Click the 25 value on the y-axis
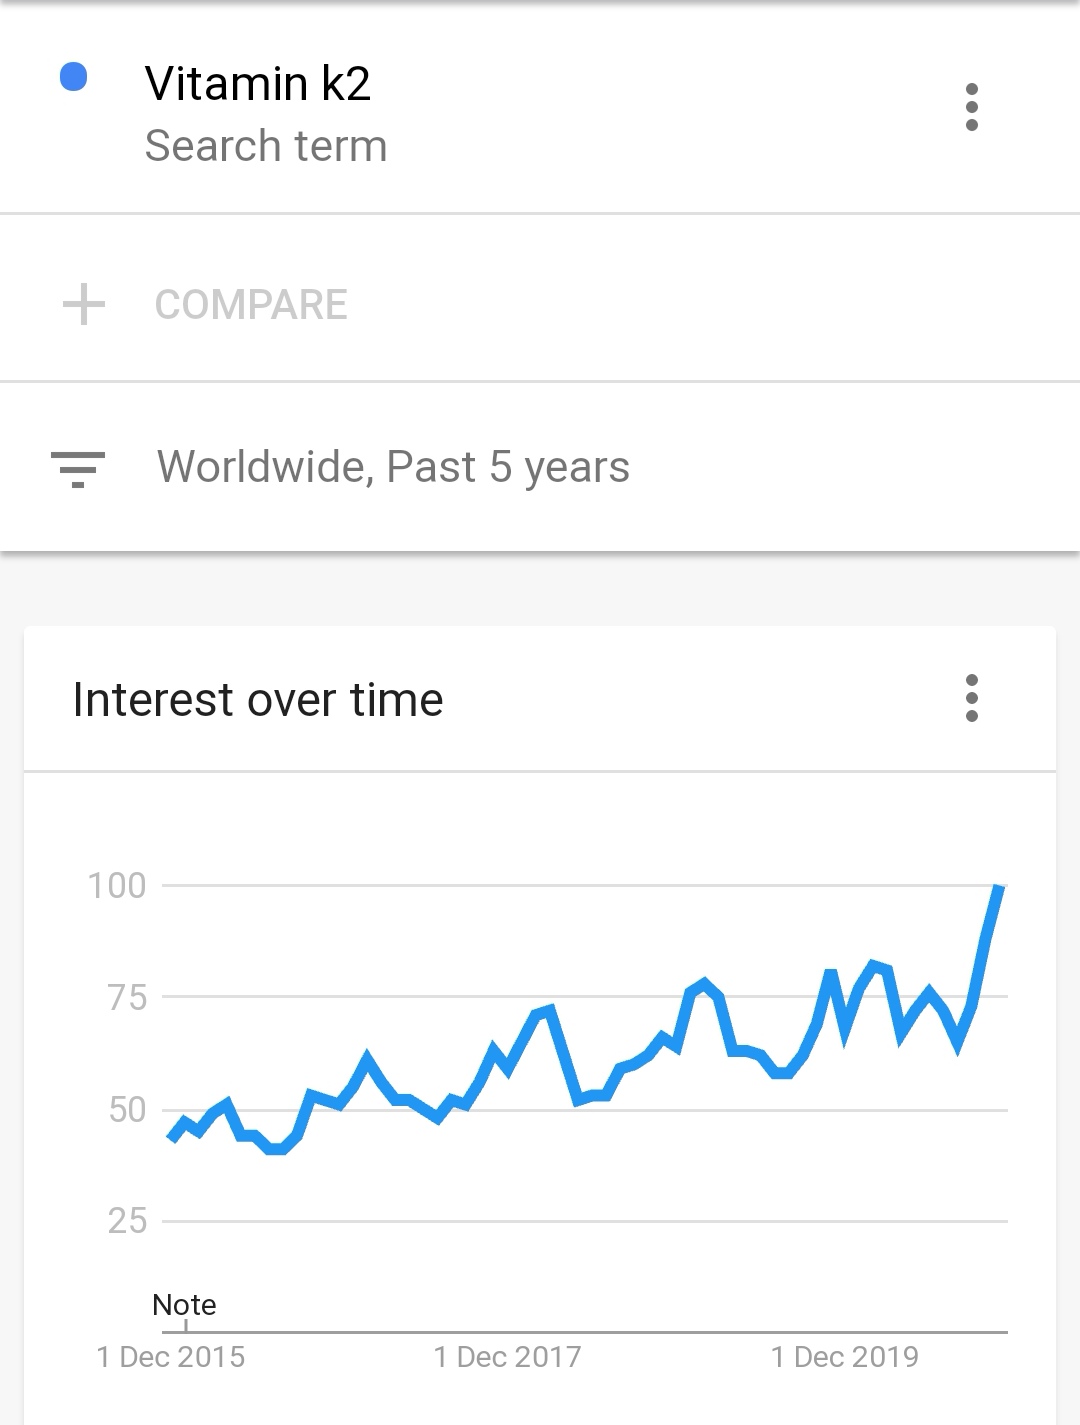The image size is (1080, 1425). click(x=127, y=1221)
